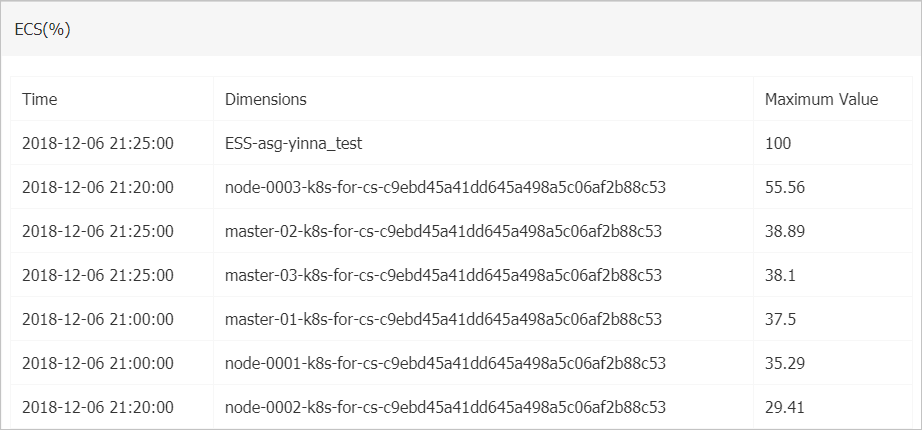
Task: Click the master-01-k8s-for-cs dimension entry
Action: 443,319
